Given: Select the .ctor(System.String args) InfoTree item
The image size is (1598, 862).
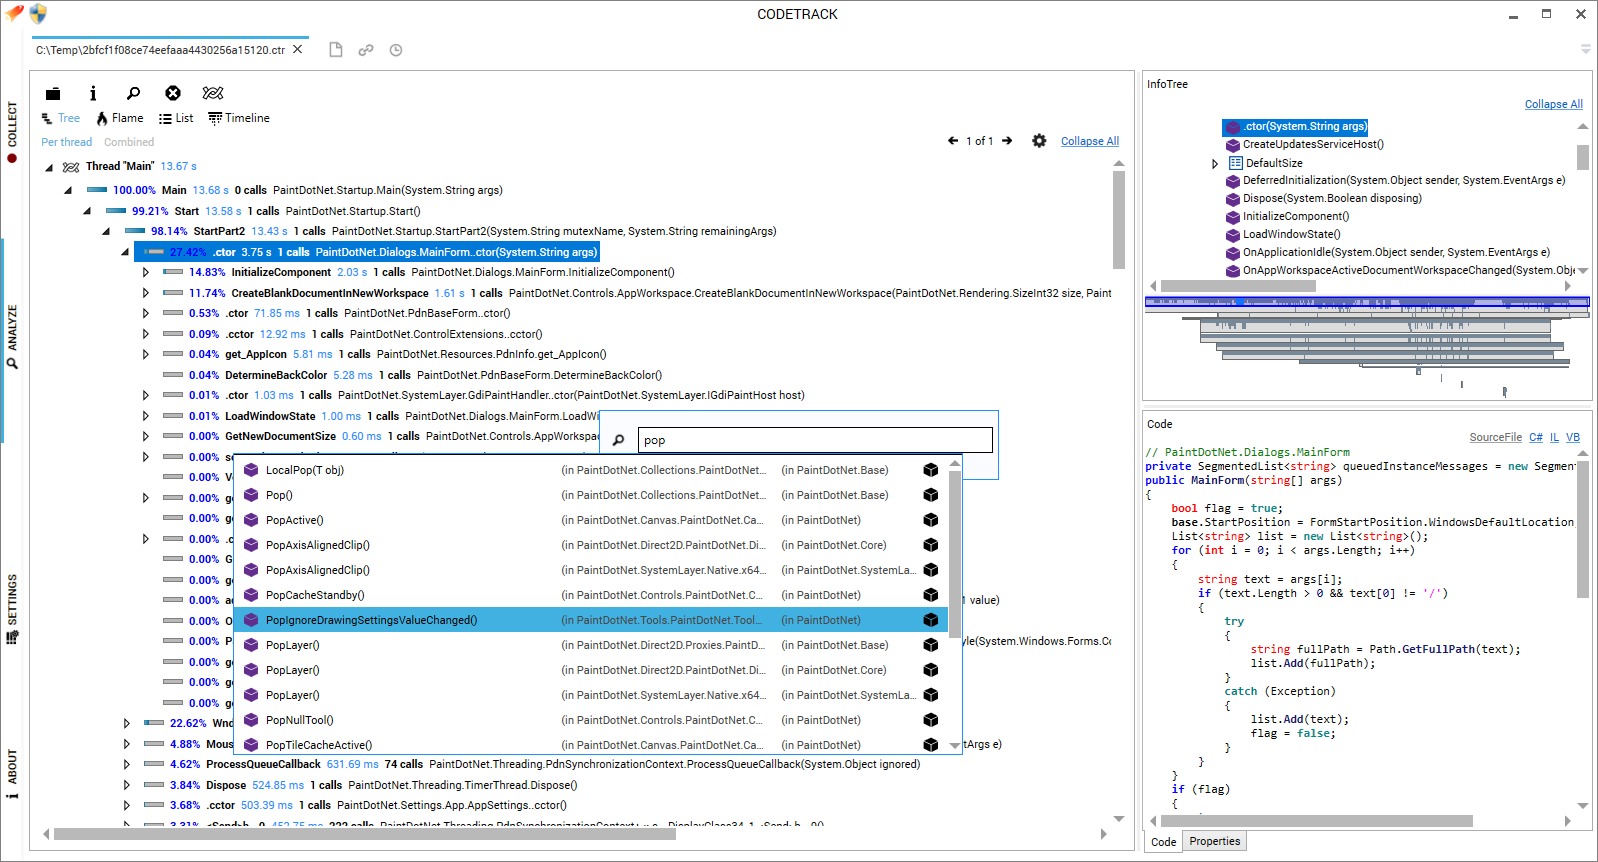Looking at the screenshot, I should pos(1295,127).
